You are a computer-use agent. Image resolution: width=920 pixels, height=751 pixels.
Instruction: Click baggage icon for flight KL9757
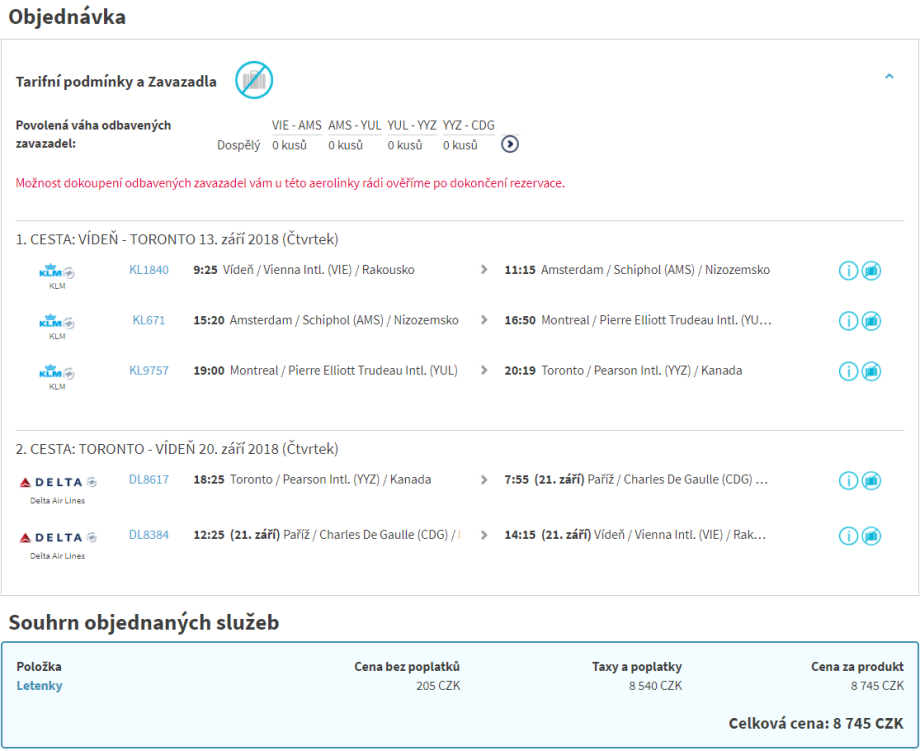pyautogui.click(x=871, y=371)
